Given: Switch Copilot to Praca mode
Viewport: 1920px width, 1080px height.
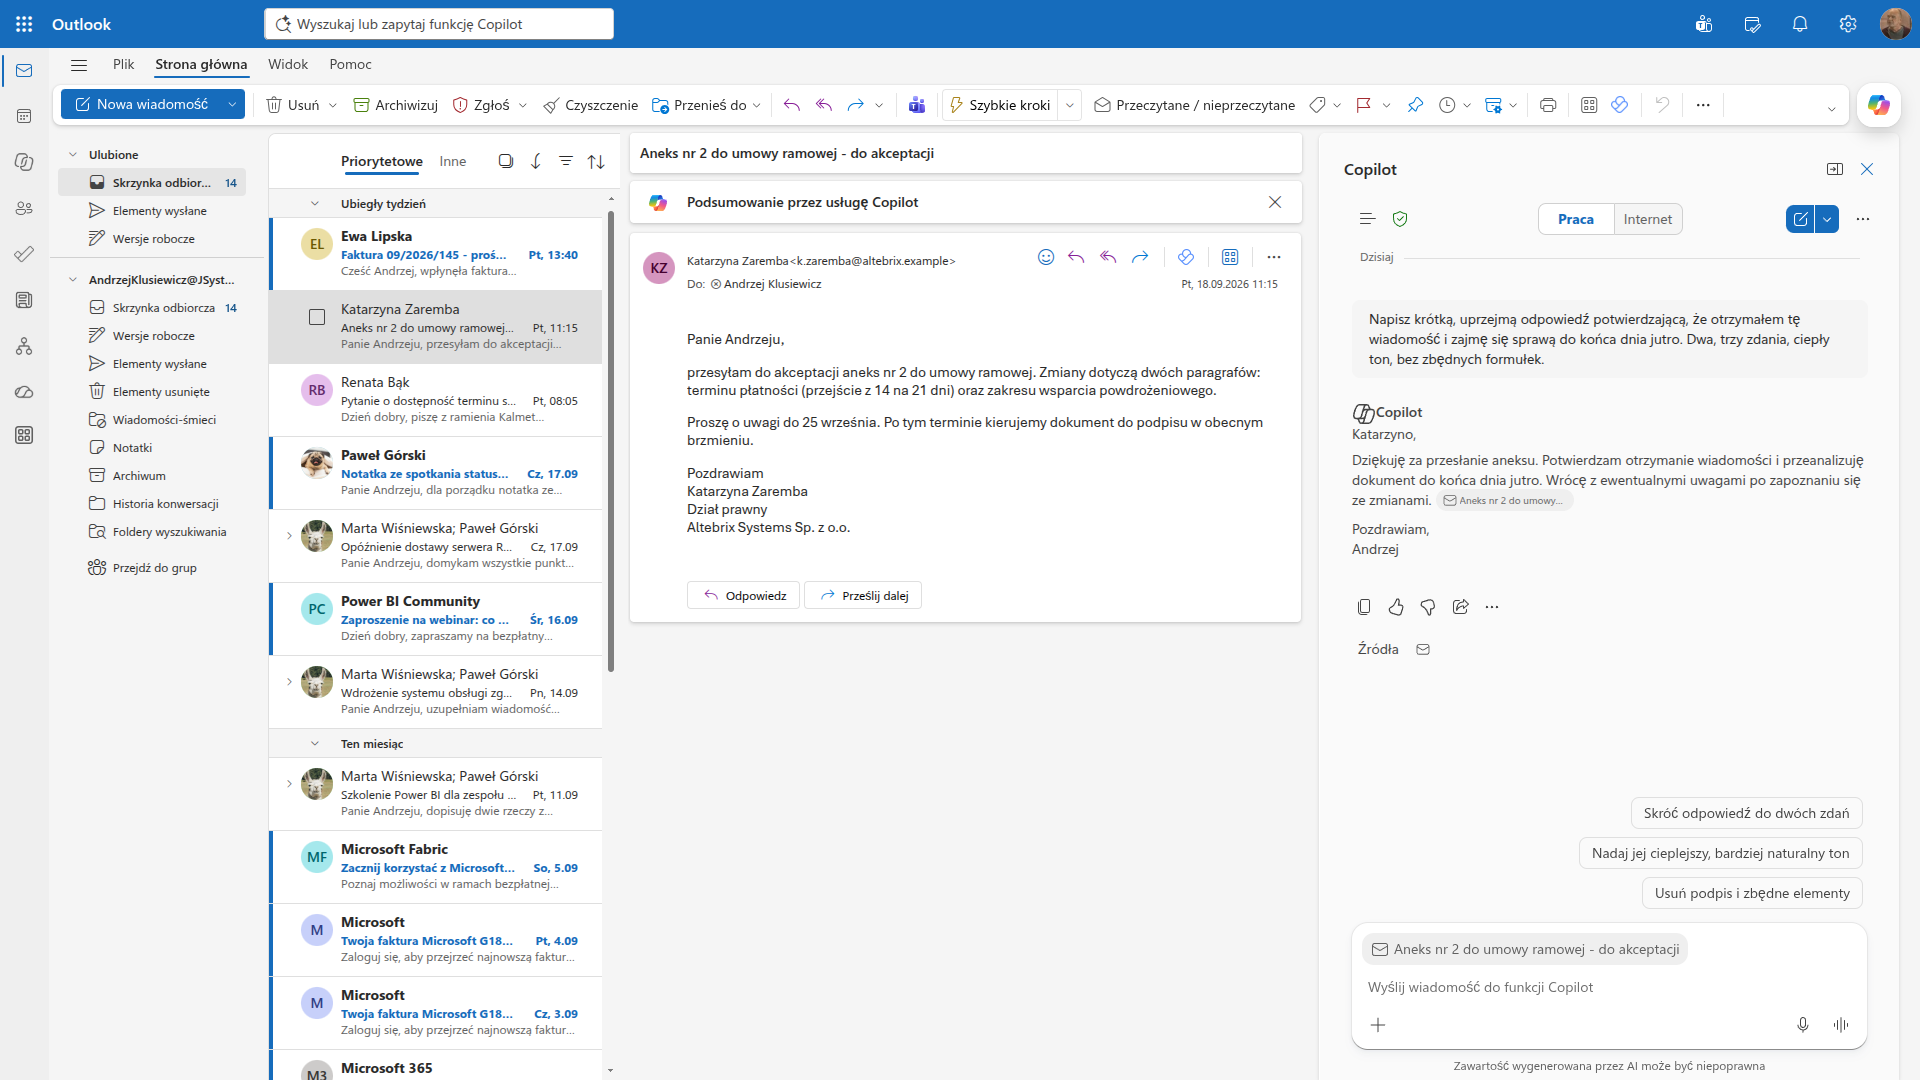Looking at the screenshot, I should coord(1576,219).
